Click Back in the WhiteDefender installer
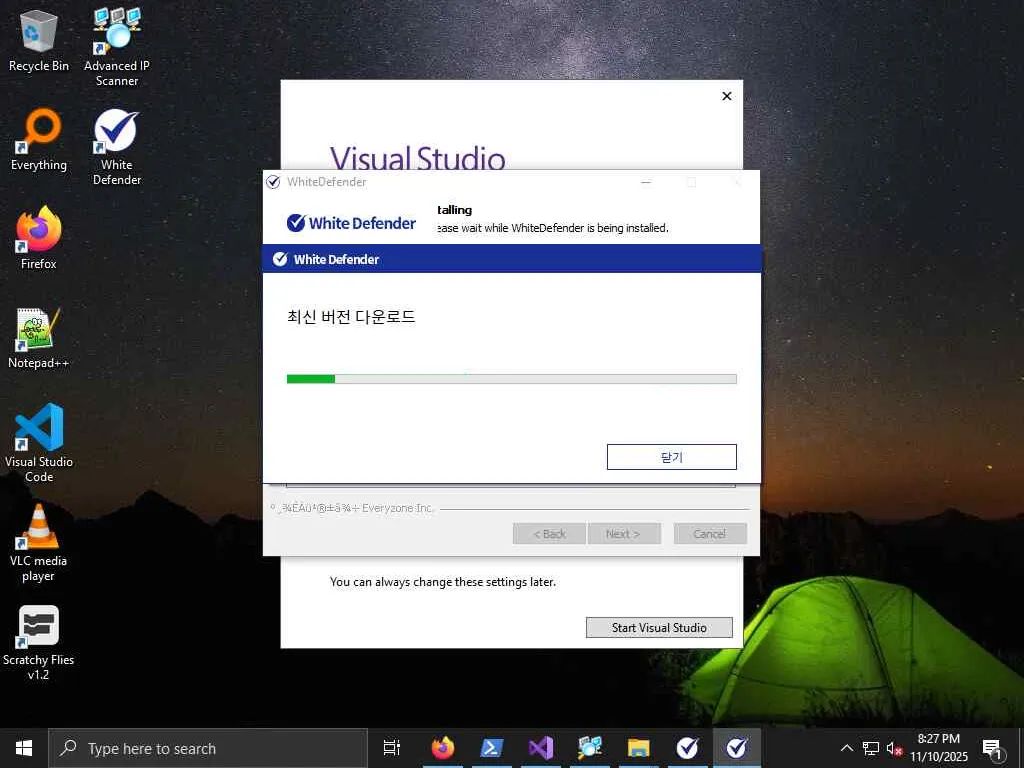Image resolution: width=1024 pixels, height=768 pixels. [549, 534]
